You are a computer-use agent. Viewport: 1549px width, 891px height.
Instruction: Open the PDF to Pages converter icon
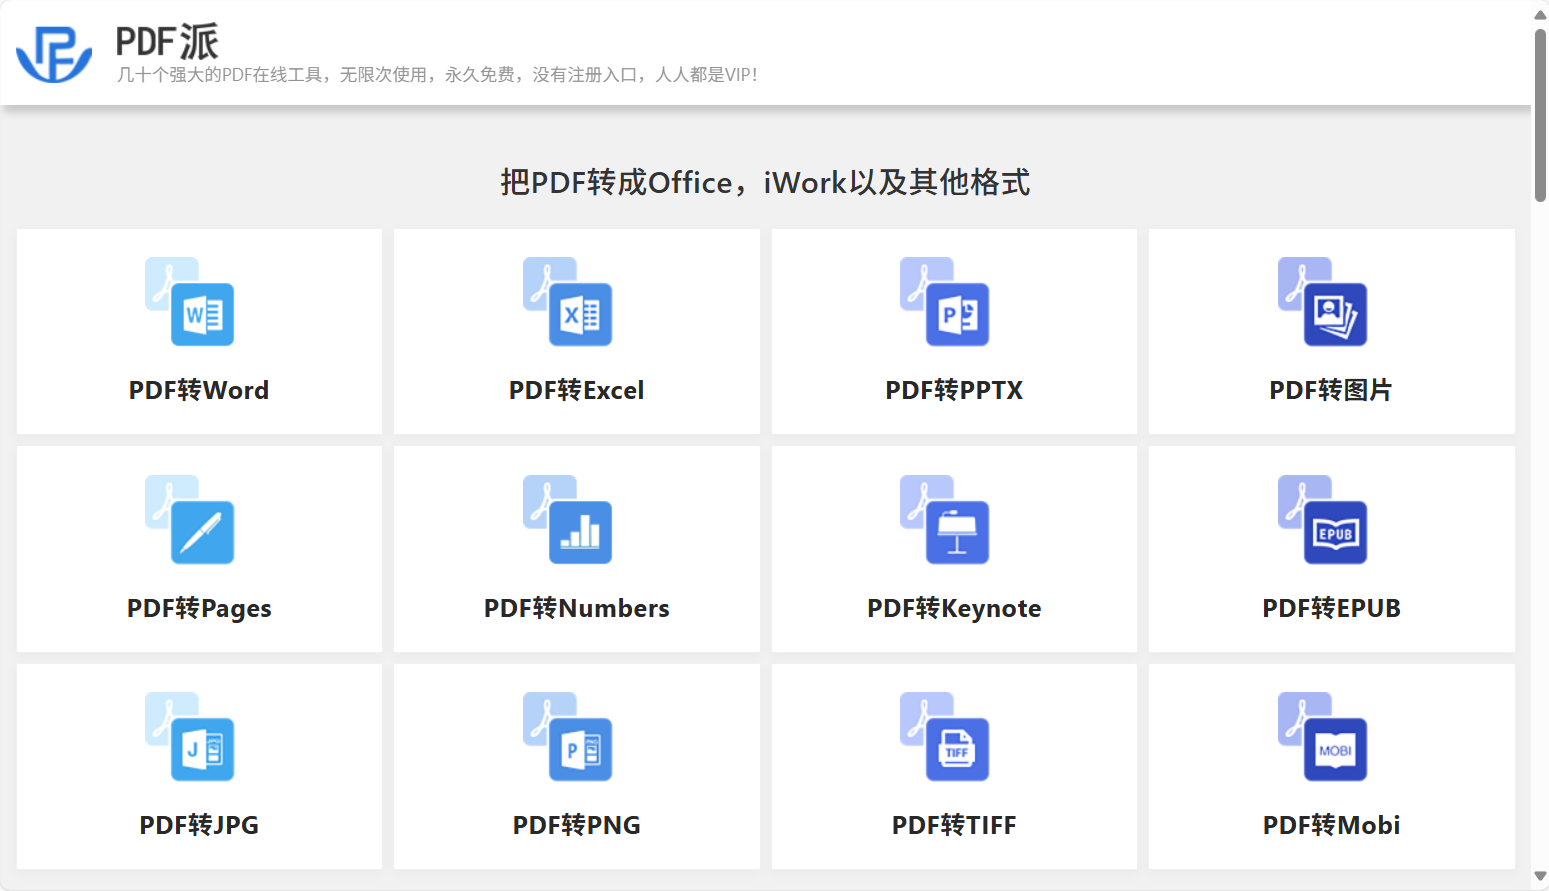tap(190, 520)
